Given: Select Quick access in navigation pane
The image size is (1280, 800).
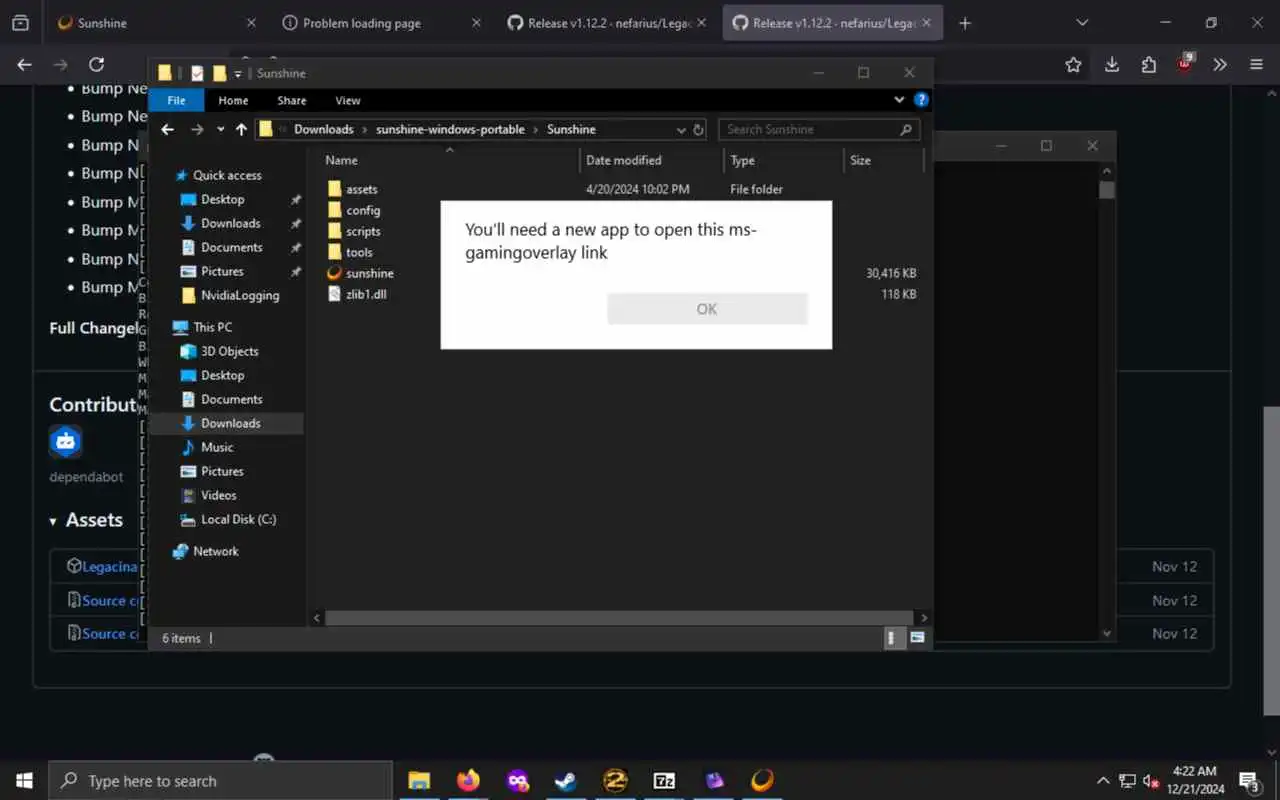Looking at the screenshot, I should click(227, 175).
